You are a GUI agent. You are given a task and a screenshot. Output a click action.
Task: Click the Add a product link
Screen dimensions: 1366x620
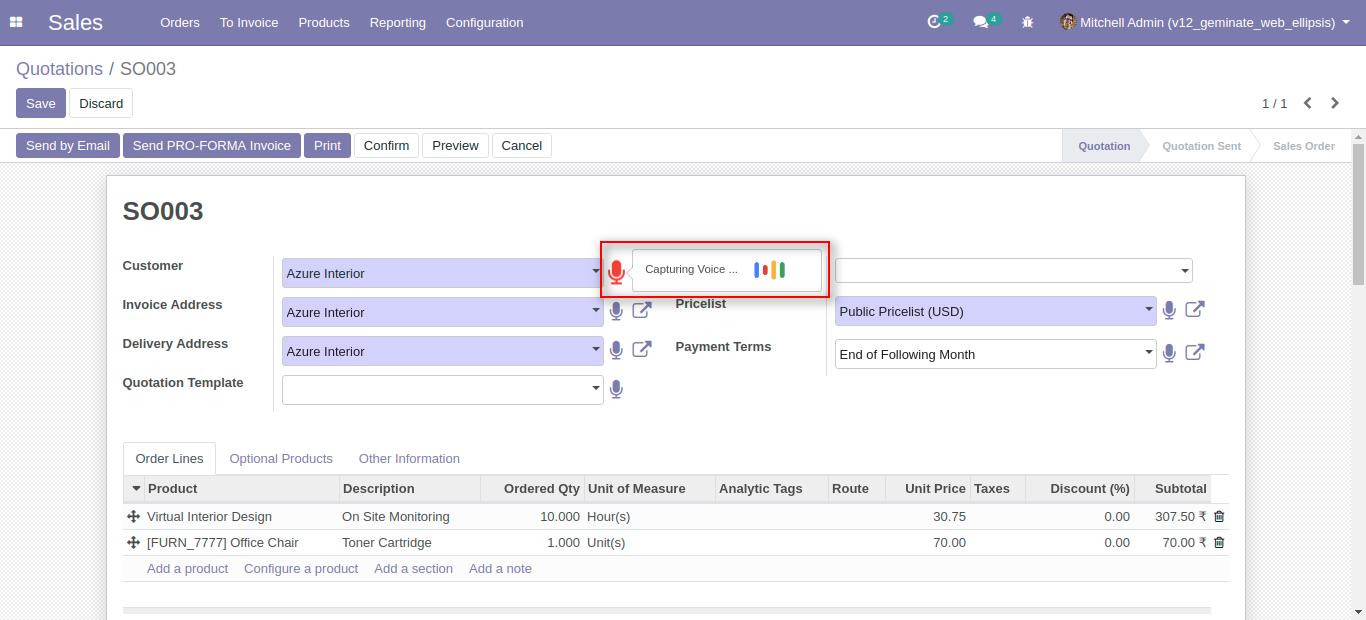187,568
